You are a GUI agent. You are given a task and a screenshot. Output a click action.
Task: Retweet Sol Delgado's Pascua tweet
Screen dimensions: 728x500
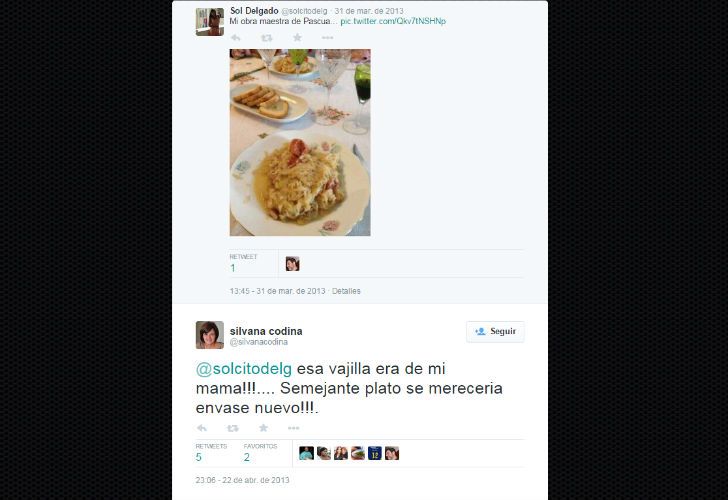pos(266,38)
